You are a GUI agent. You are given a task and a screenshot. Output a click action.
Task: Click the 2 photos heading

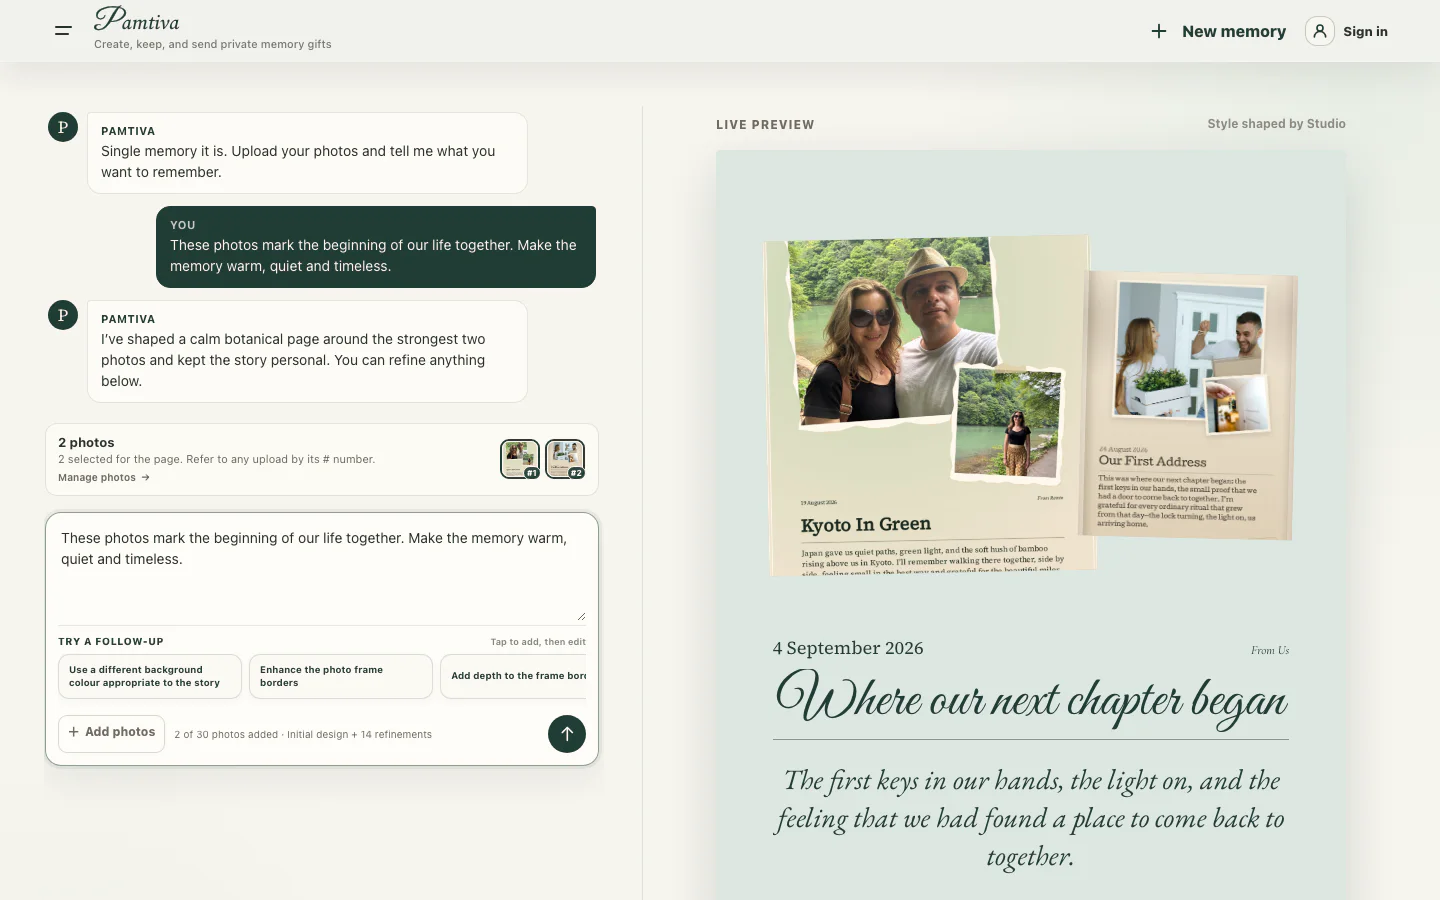(x=86, y=442)
